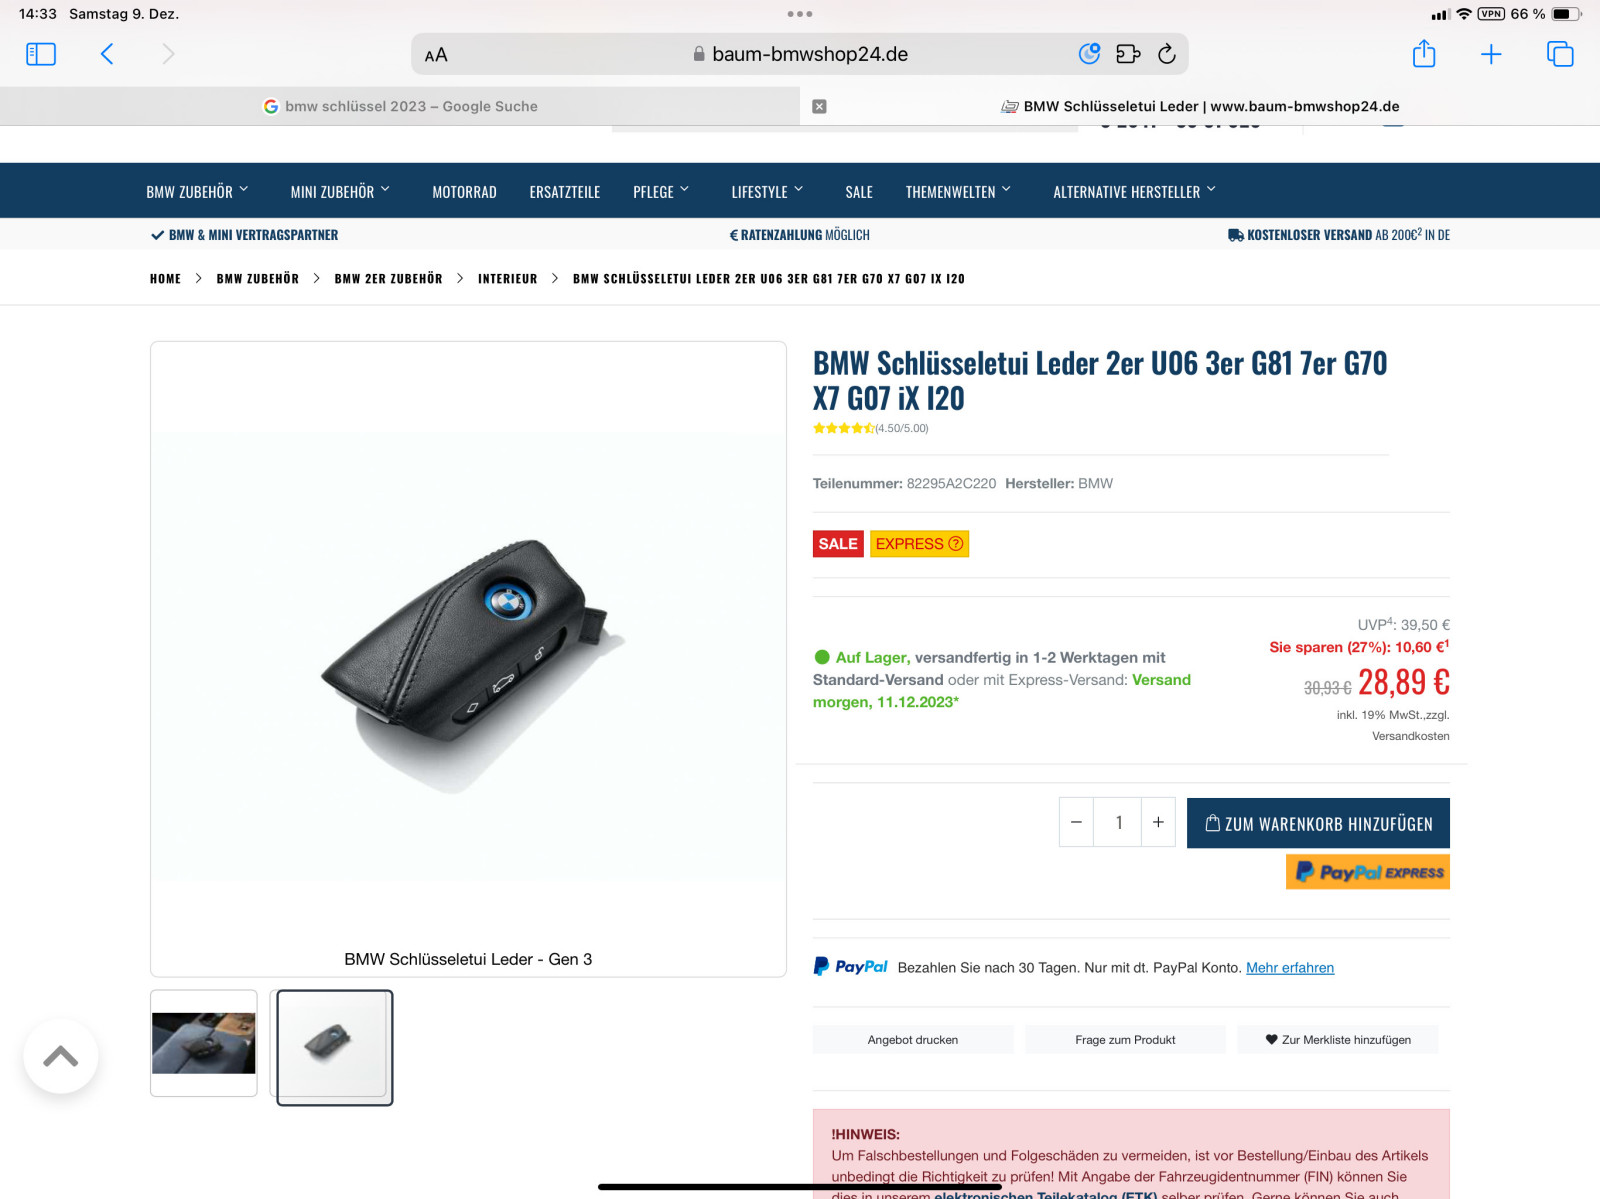This screenshot has width=1600, height=1199.
Task: Add the item with Zum Warenkorb hinzufügen
Action: tap(1318, 823)
